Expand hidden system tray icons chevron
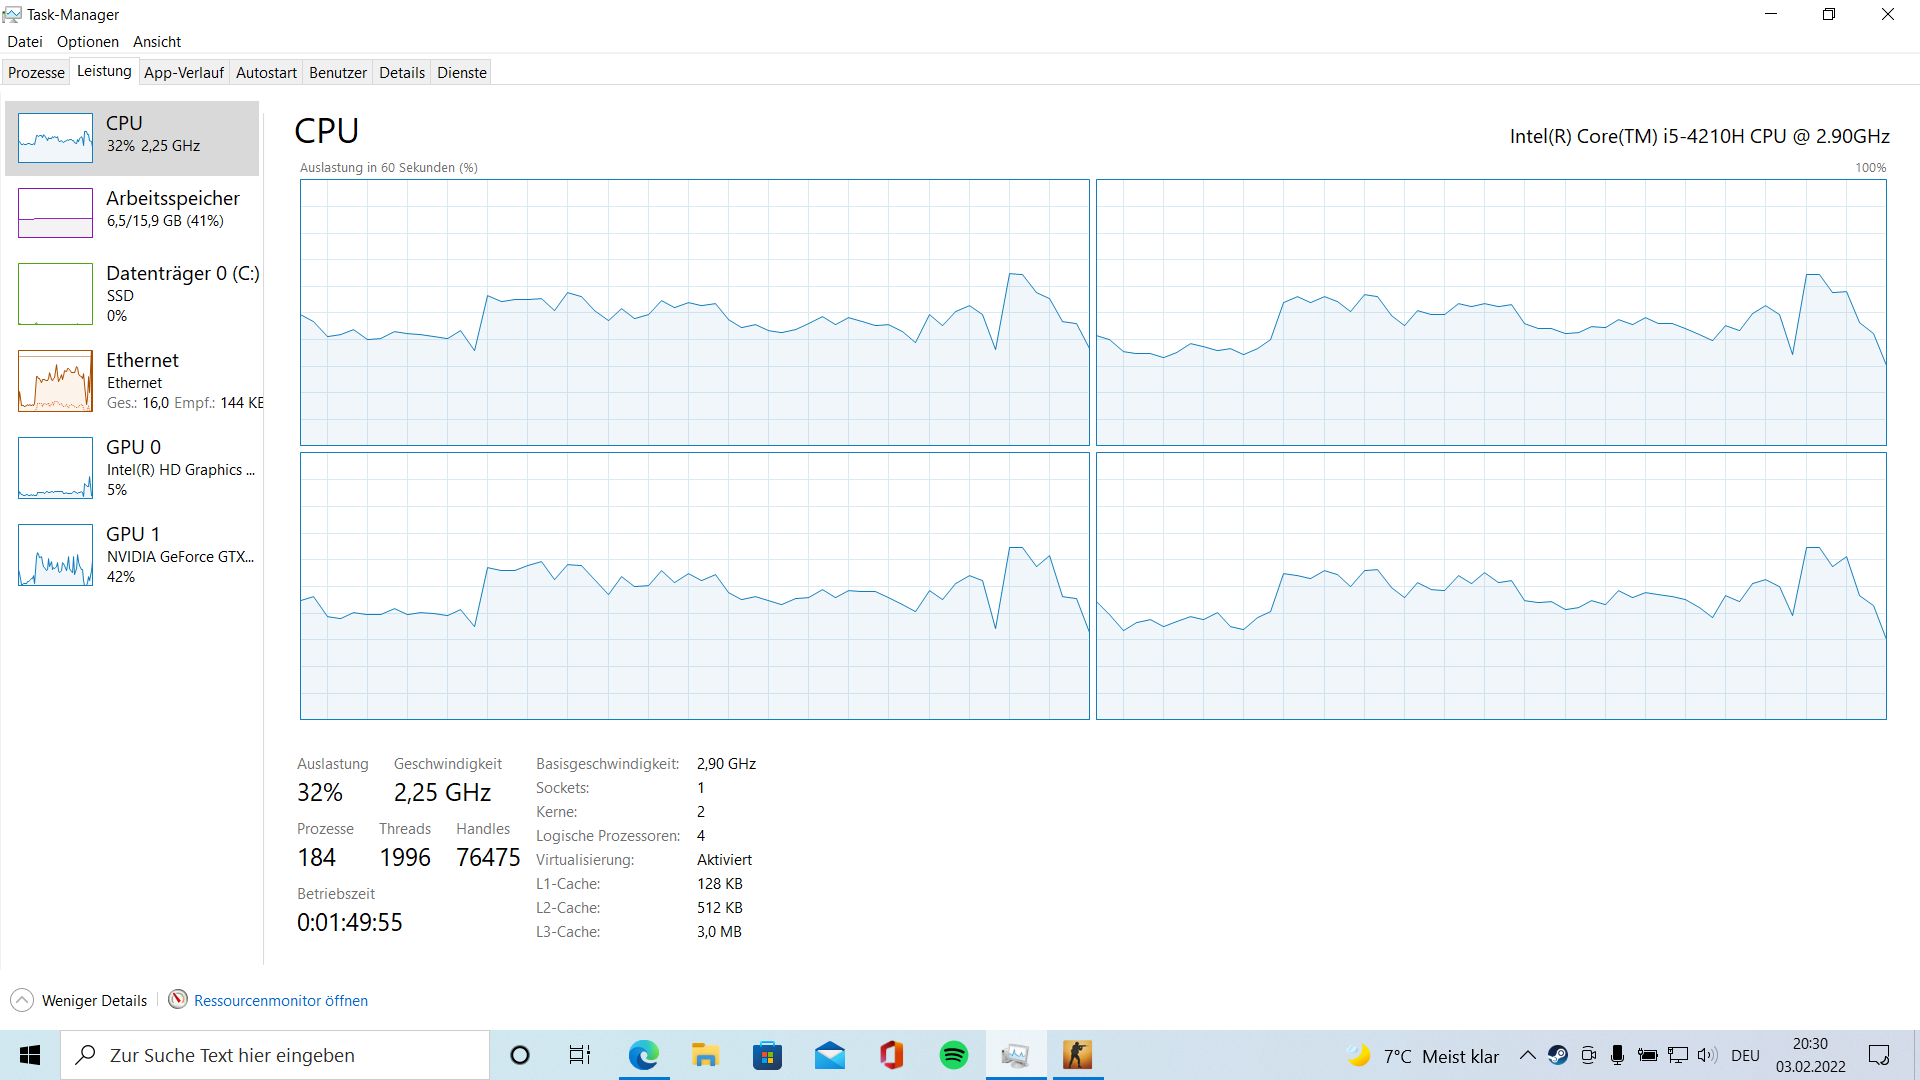 pos(1527,1056)
